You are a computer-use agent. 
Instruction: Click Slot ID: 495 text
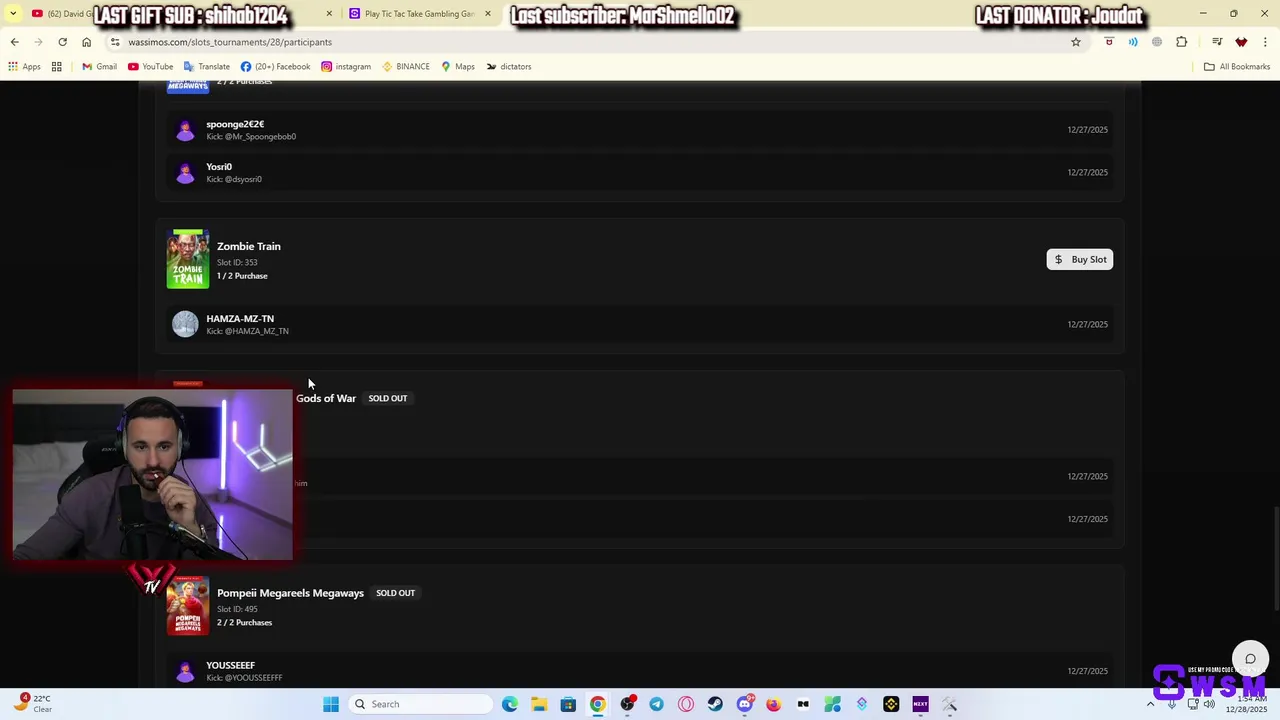tap(237, 609)
